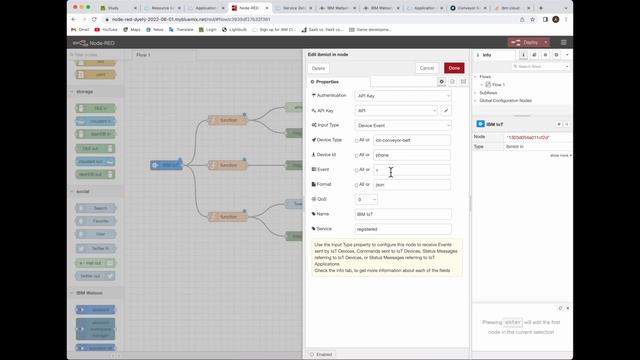This screenshot has width=640, height=360.
Task: Click the Device Type input field
Action: [x=412, y=140]
